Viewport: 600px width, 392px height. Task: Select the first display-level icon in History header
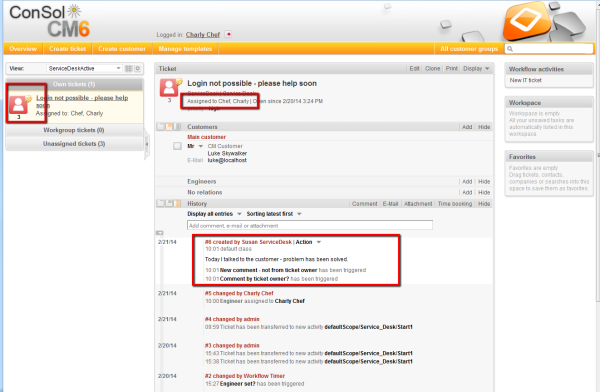click(161, 204)
